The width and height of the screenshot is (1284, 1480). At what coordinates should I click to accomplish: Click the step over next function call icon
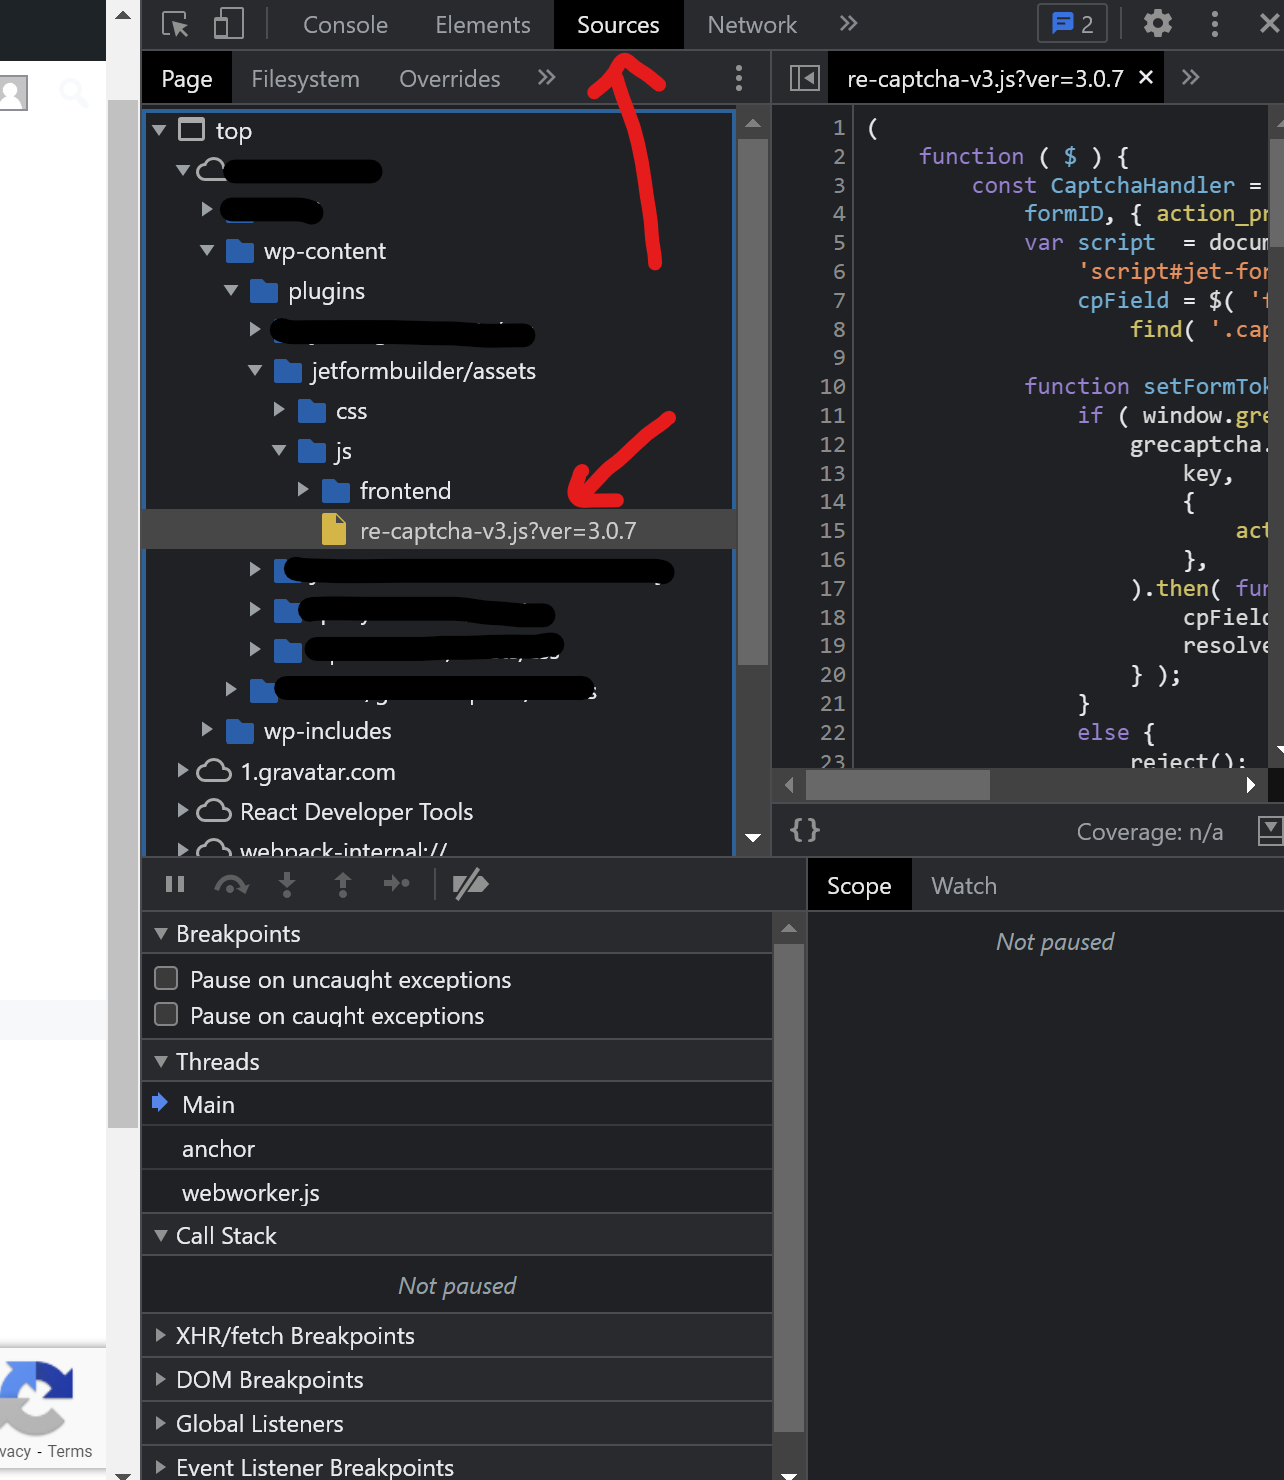click(231, 884)
